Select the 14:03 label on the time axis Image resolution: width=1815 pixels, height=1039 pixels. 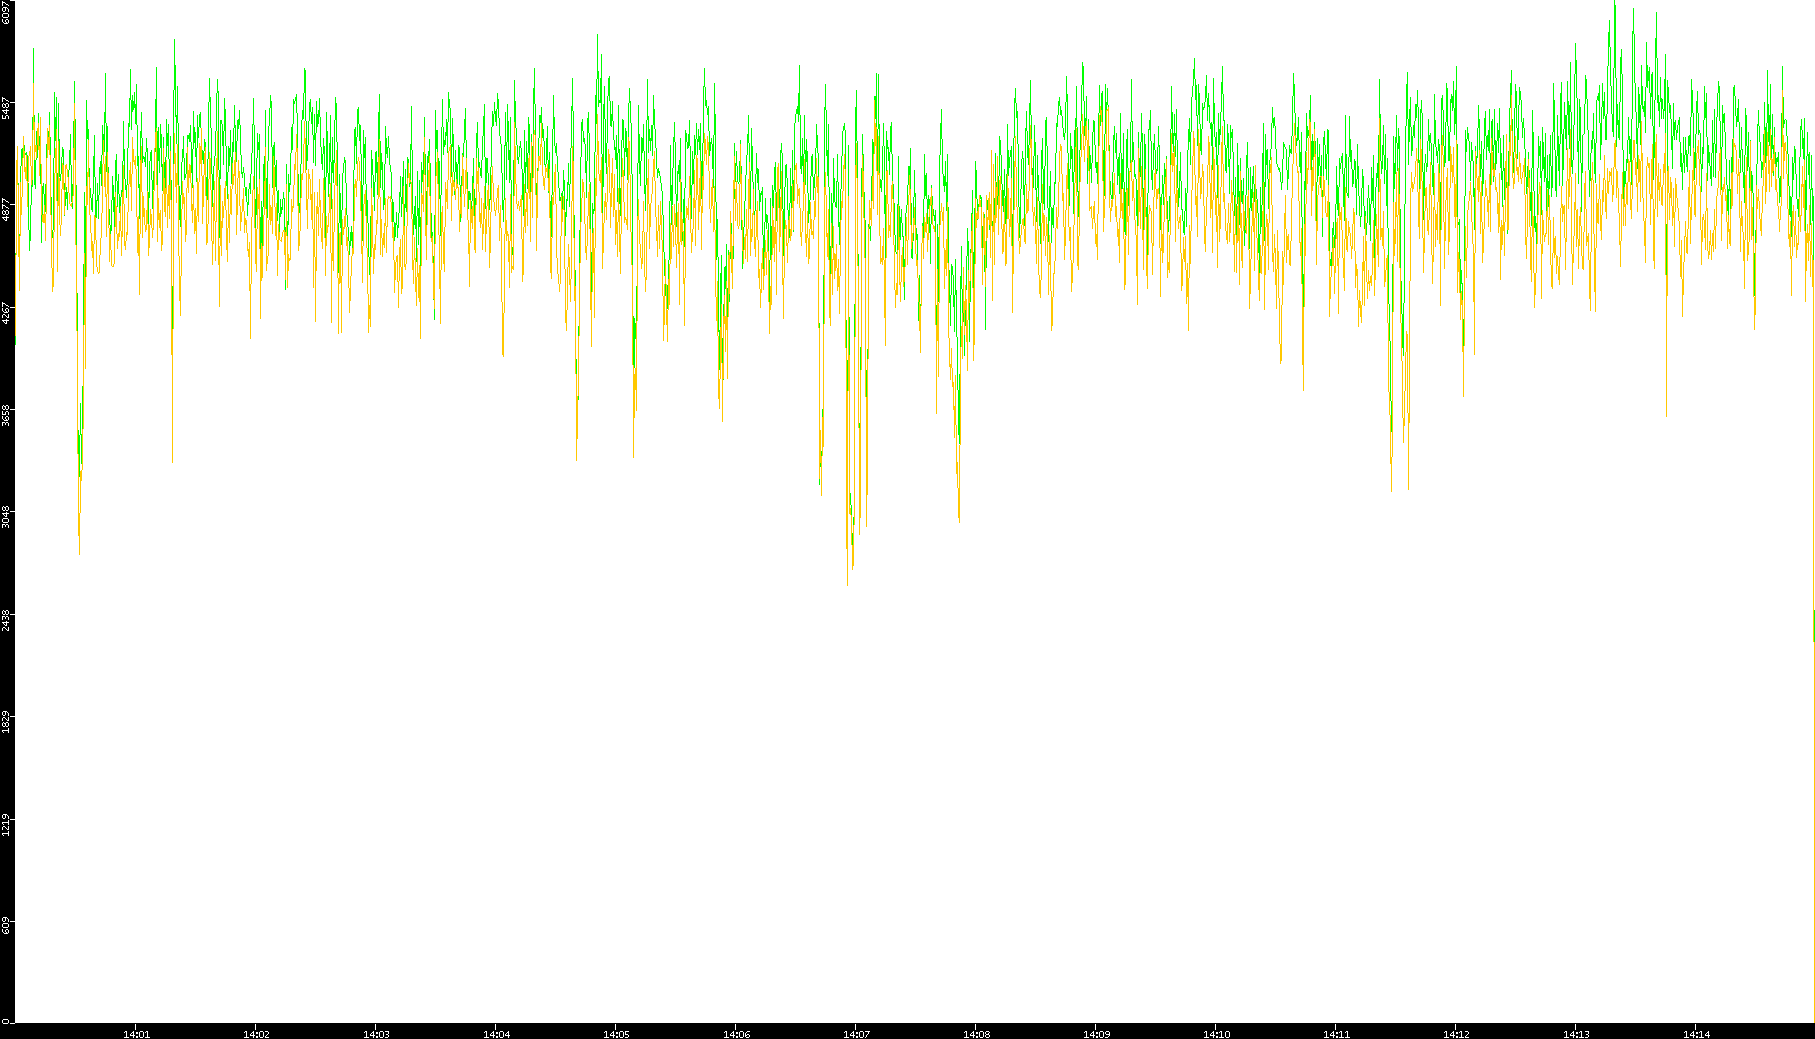[376, 1034]
